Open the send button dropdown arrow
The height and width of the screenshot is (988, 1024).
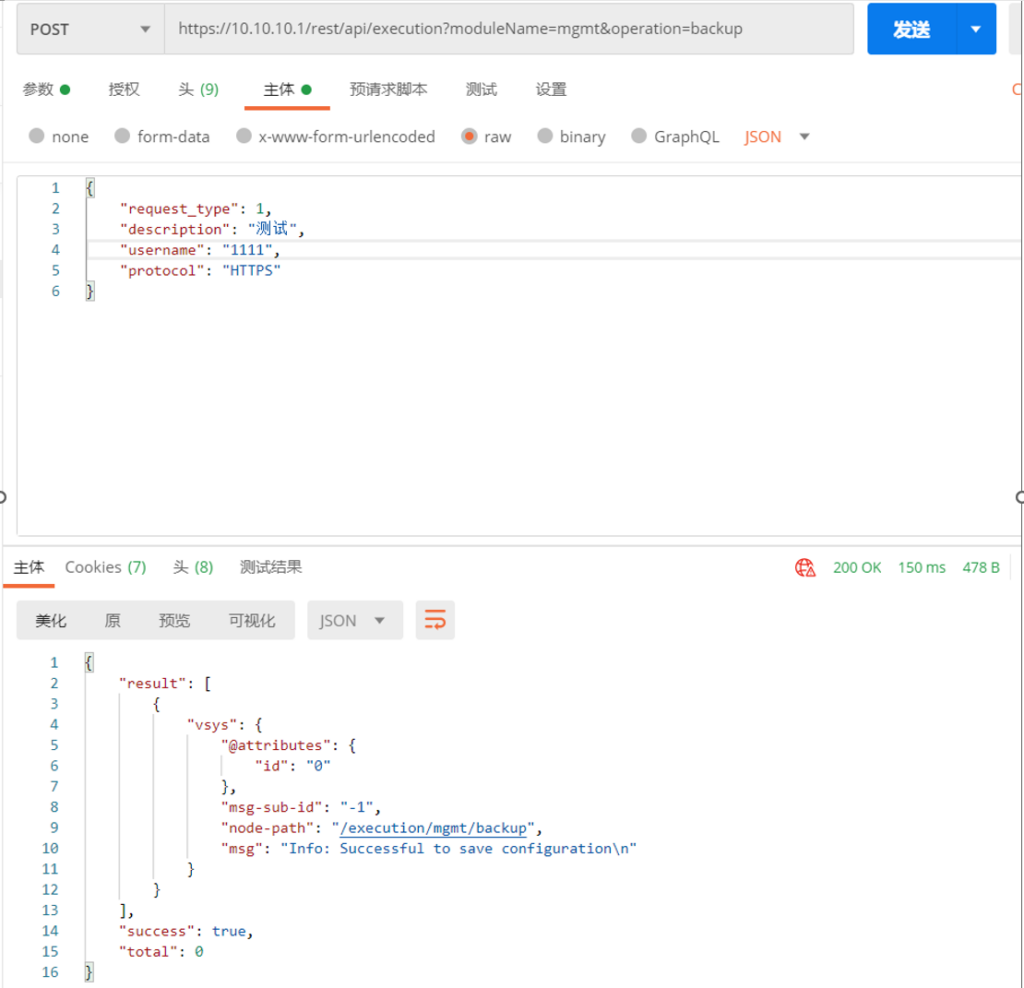click(976, 29)
